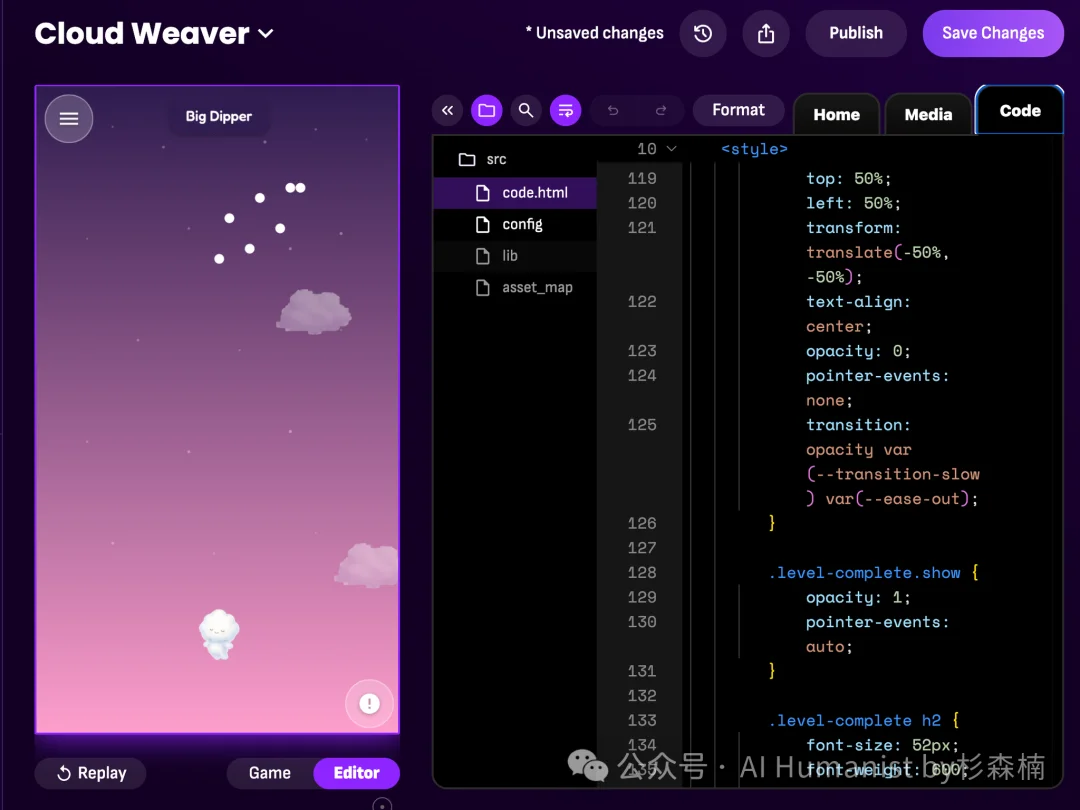Viewport: 1080px width, 810px height.
Task: Switch to the Home tab
Action: pos(836,115)
